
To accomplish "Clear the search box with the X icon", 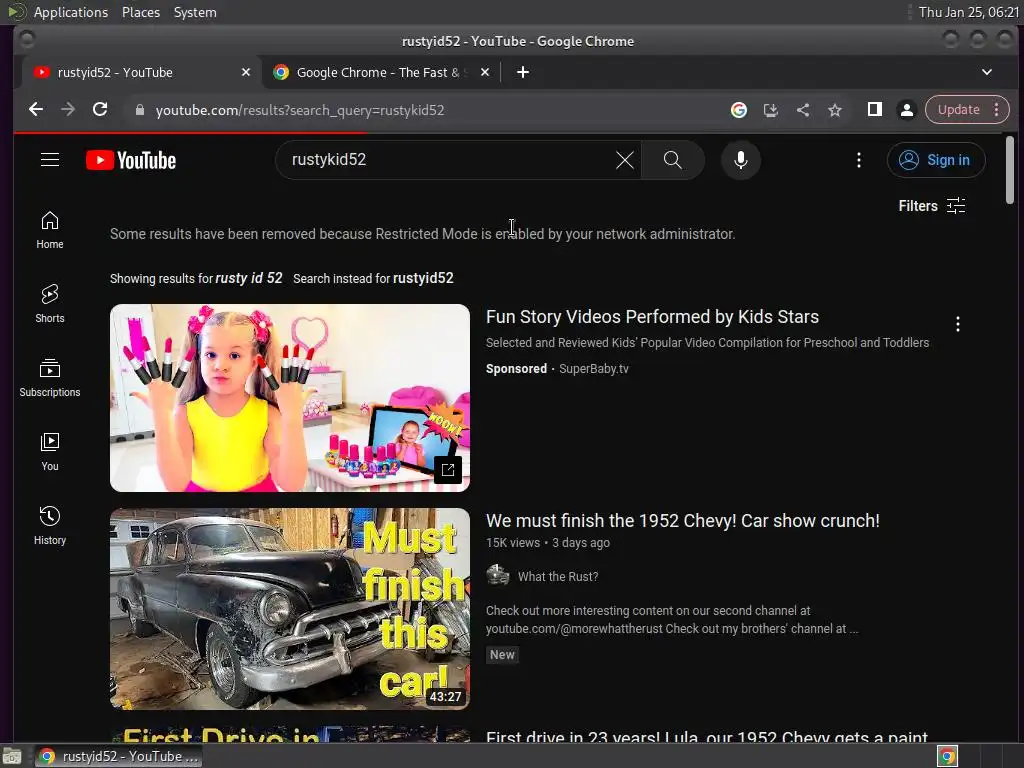I will point(624,160).
